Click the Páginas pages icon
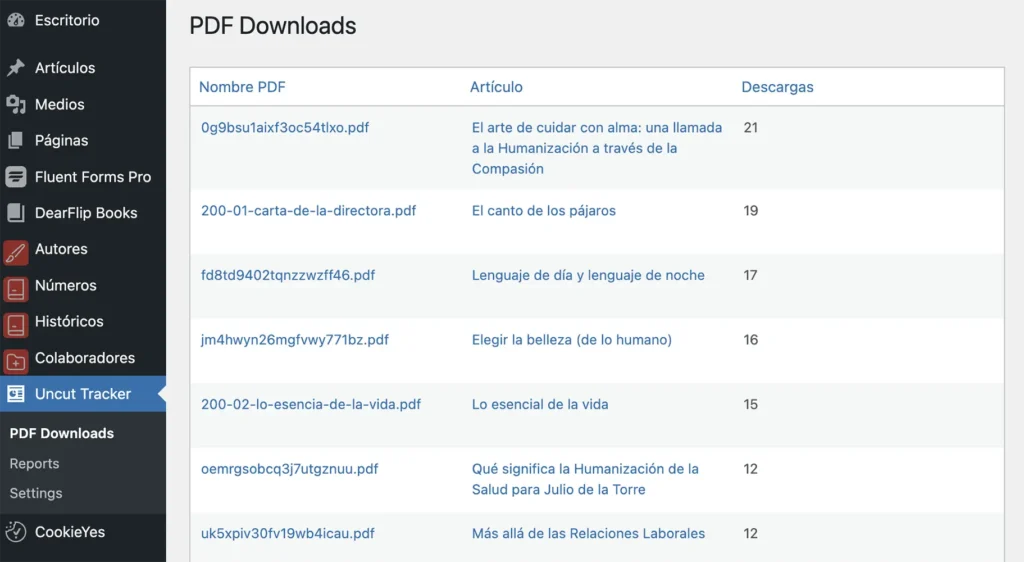The width and height of the screenshot is (1024, 562). (15, 141)
